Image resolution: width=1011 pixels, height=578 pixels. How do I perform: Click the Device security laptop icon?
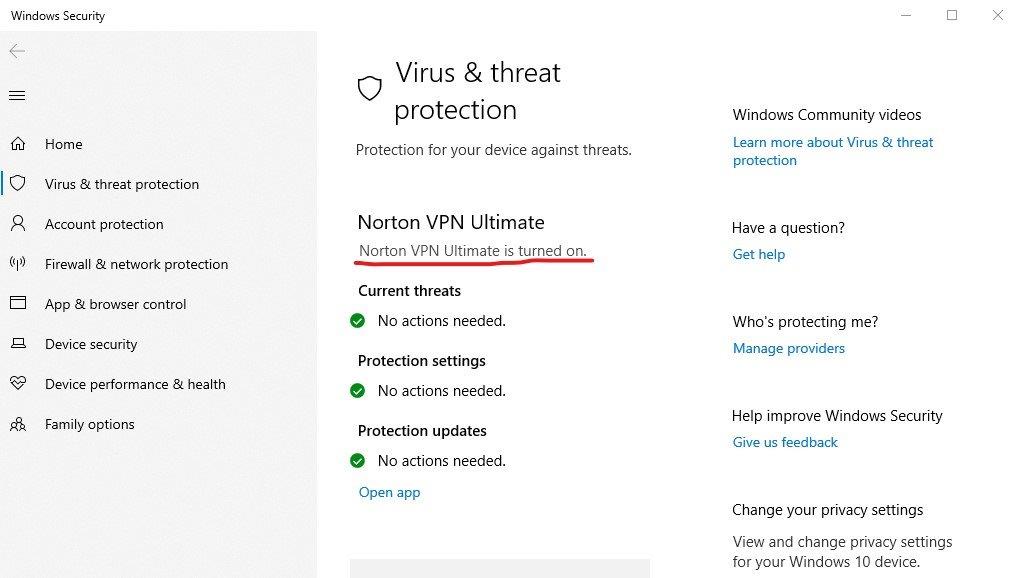coord(18,344)
